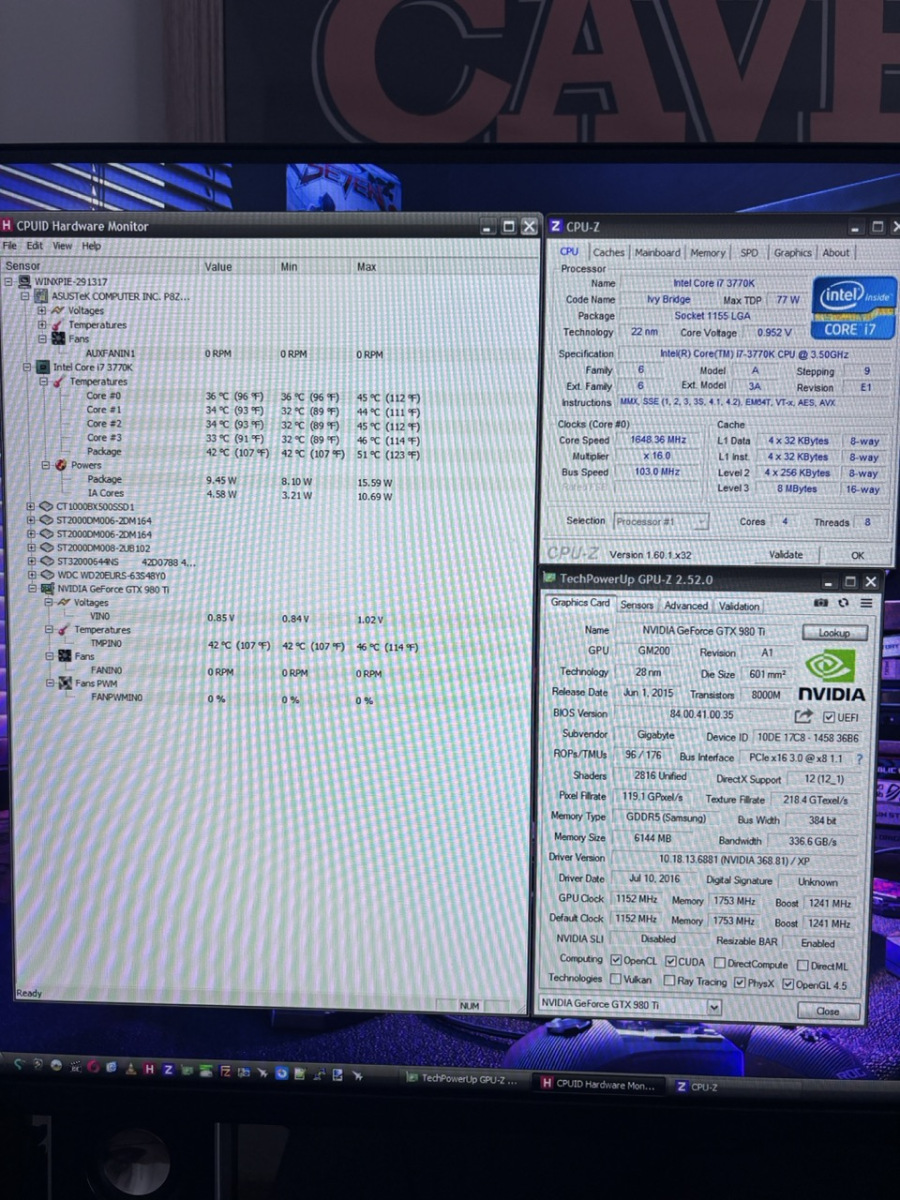This screenshot has width=900, height=1200.
Task: Open the GPU-Z hamburger menu
Action: (866, 604)
